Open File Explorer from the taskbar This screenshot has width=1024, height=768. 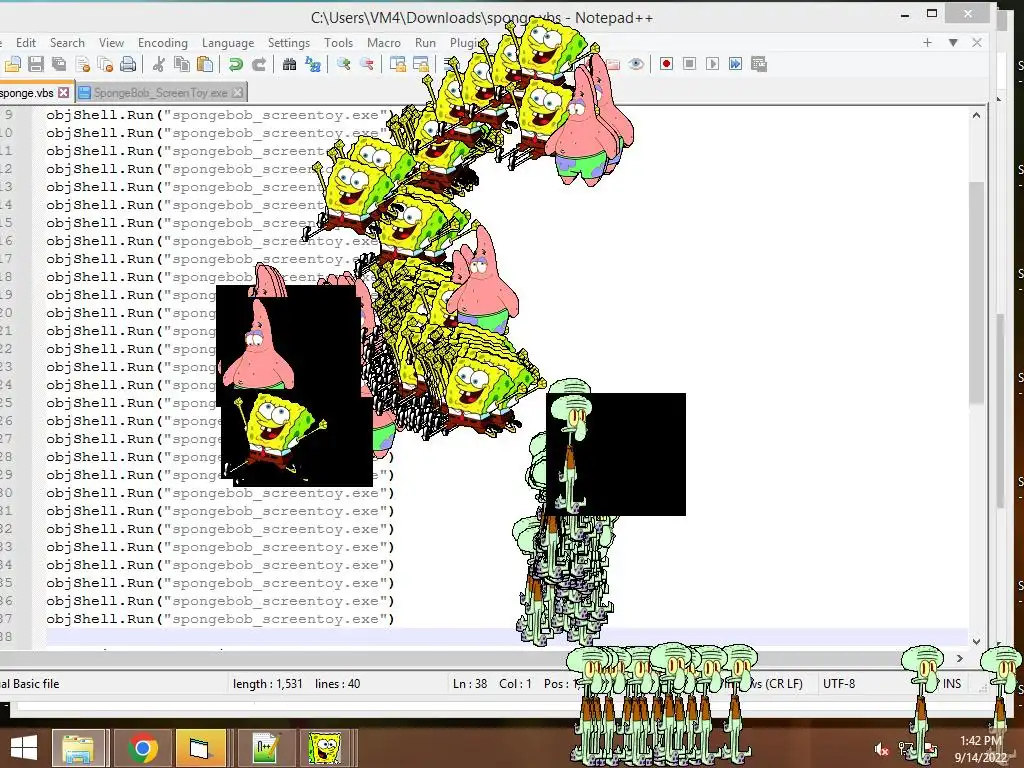pyautogui.click(x=78, y=748)
